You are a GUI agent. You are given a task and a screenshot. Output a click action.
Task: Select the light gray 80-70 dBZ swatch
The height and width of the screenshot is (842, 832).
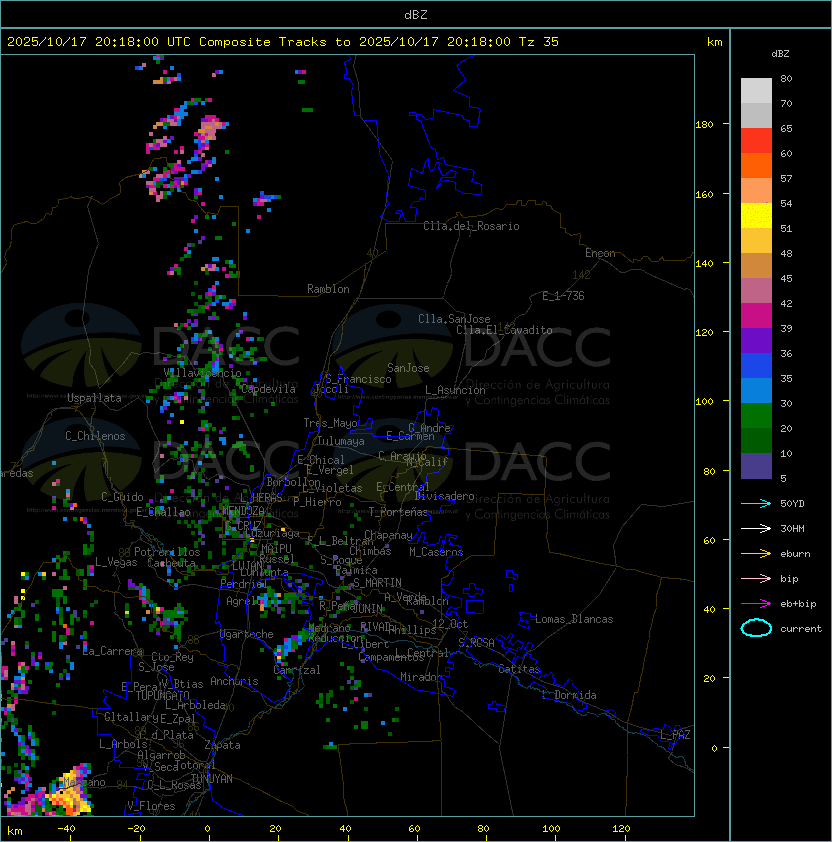[x=756, y=90]
